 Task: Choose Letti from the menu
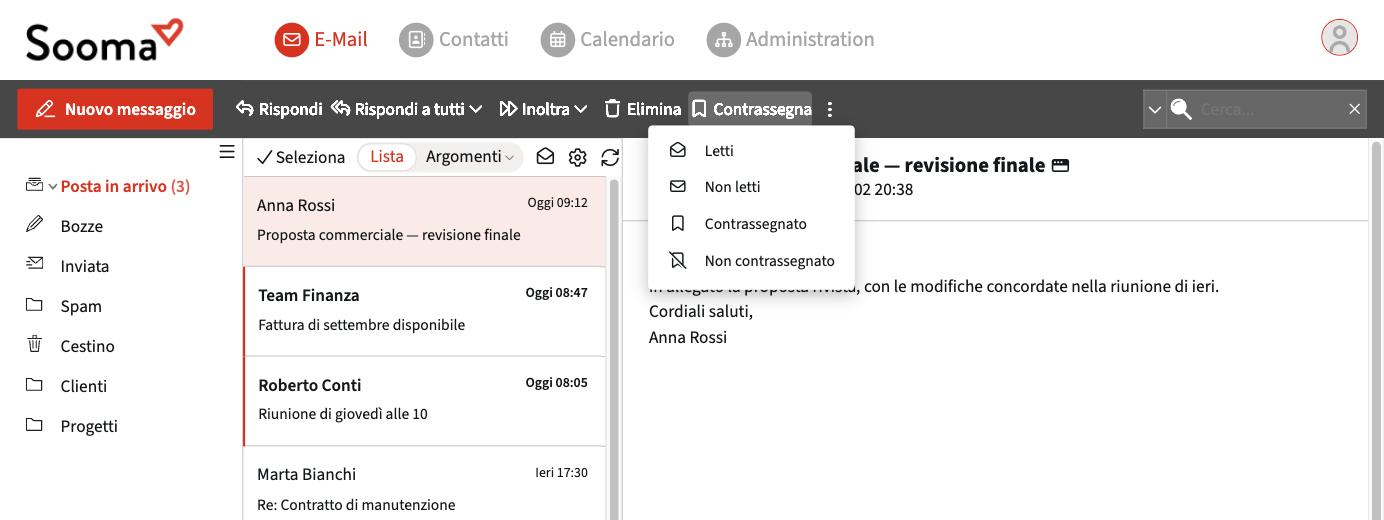point(751,150)
